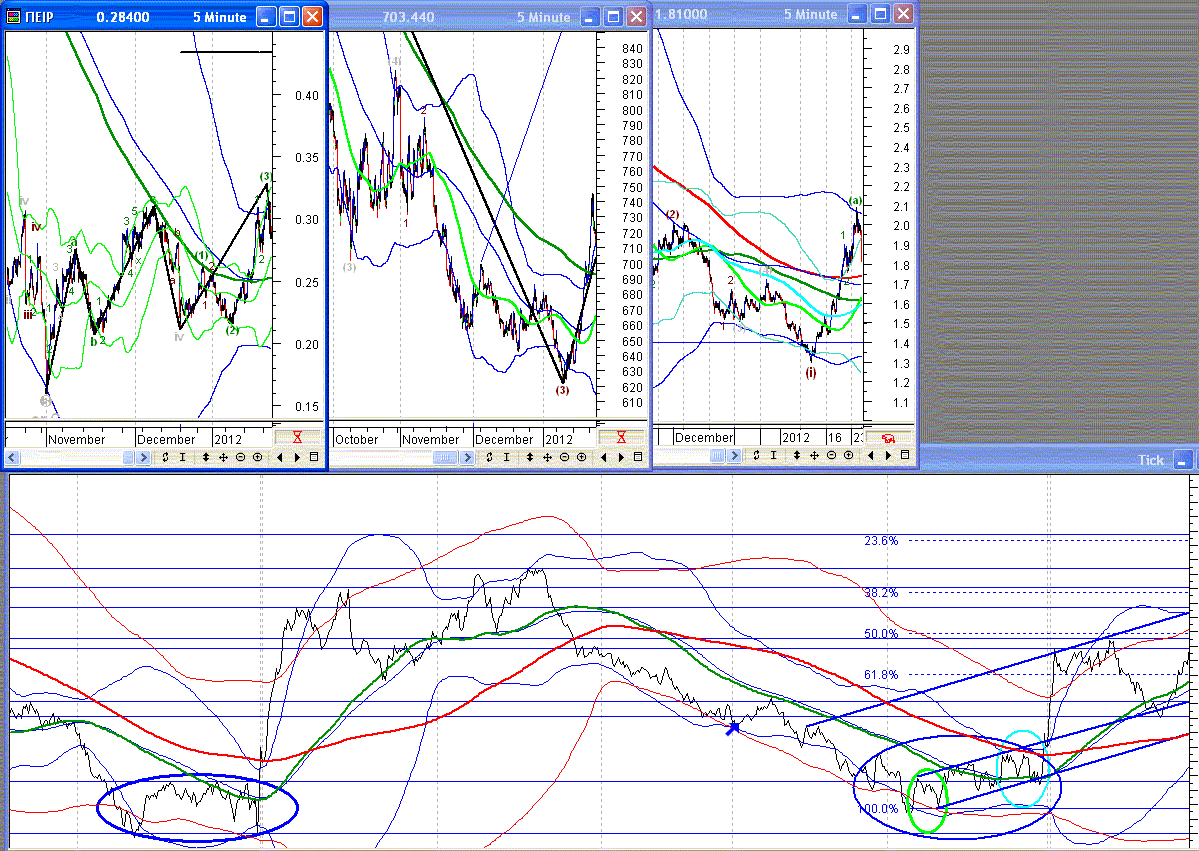Image resolution: width=1199 pixels, height=851 pixels.
Task: Click 61.8% Fibonacci label in Tick chart
Action: point(881,674)
